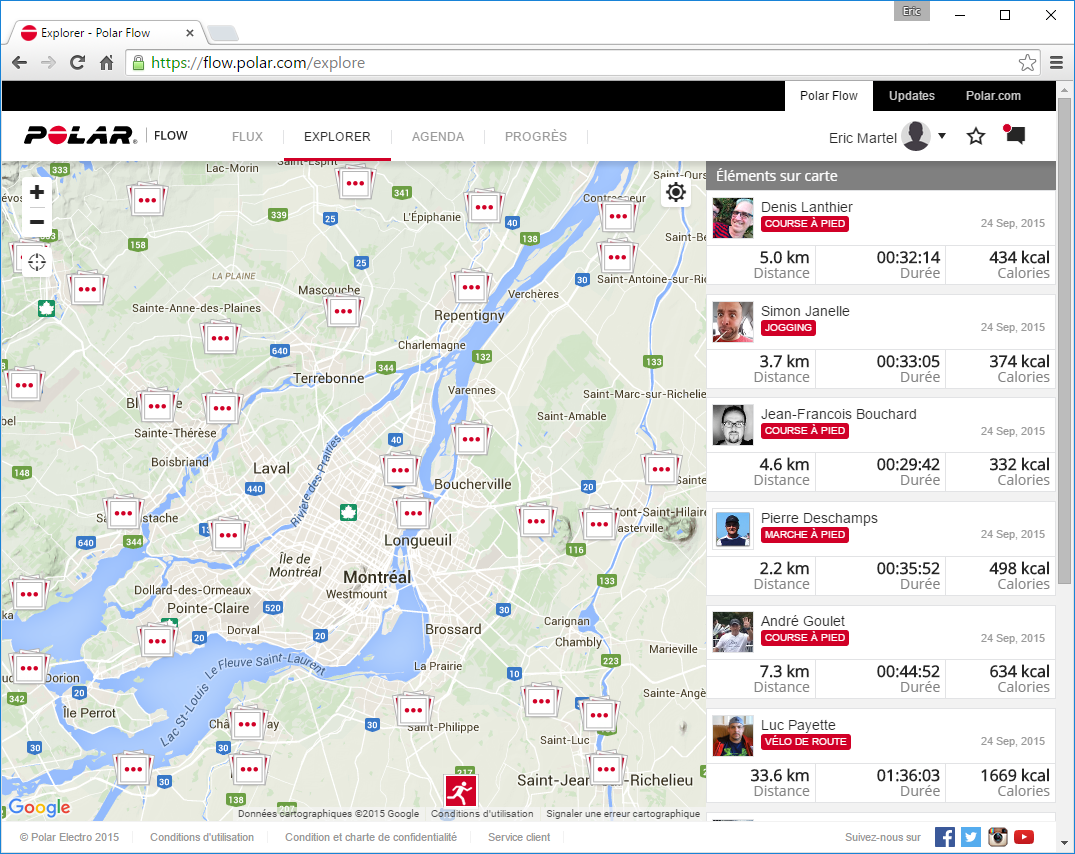Image resolution: width=1075 pixels, height=854 pixels.
Task: Click the map zoom in plus button
Action: tap(37, 192)
